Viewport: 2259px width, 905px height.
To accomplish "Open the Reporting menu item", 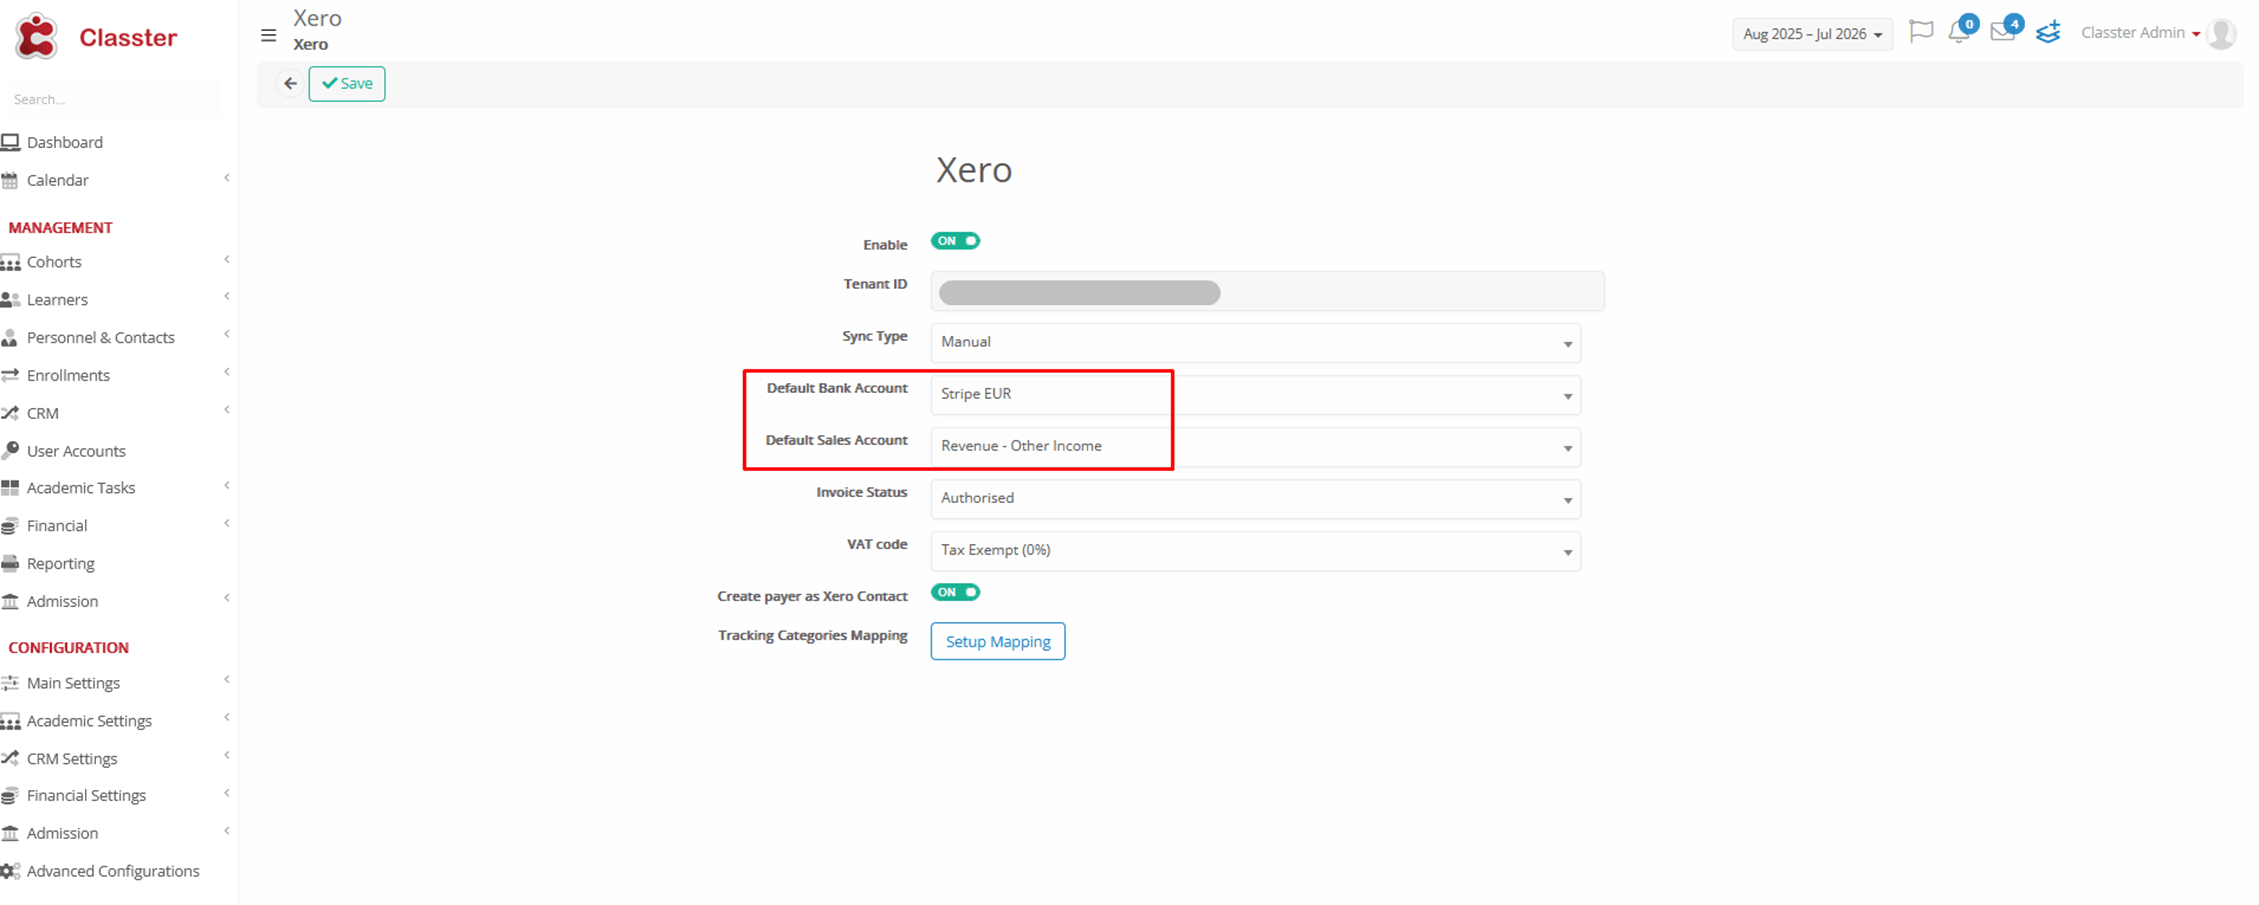I will click(x=60, y=564).
